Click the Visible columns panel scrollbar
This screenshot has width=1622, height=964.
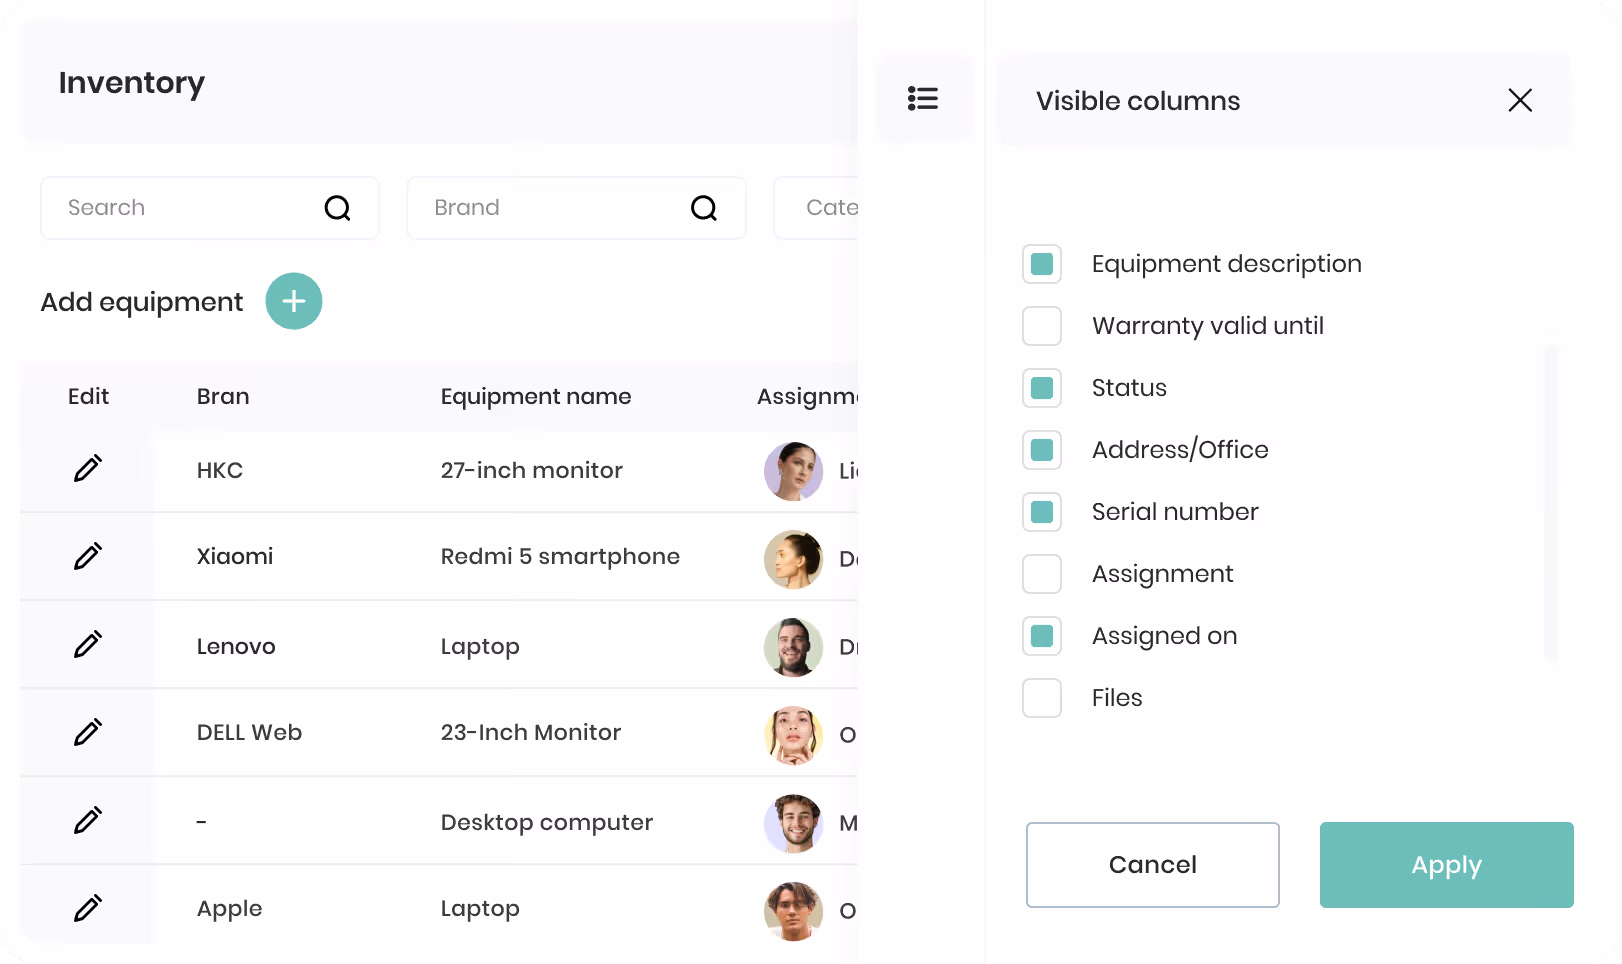[1551, 502]
